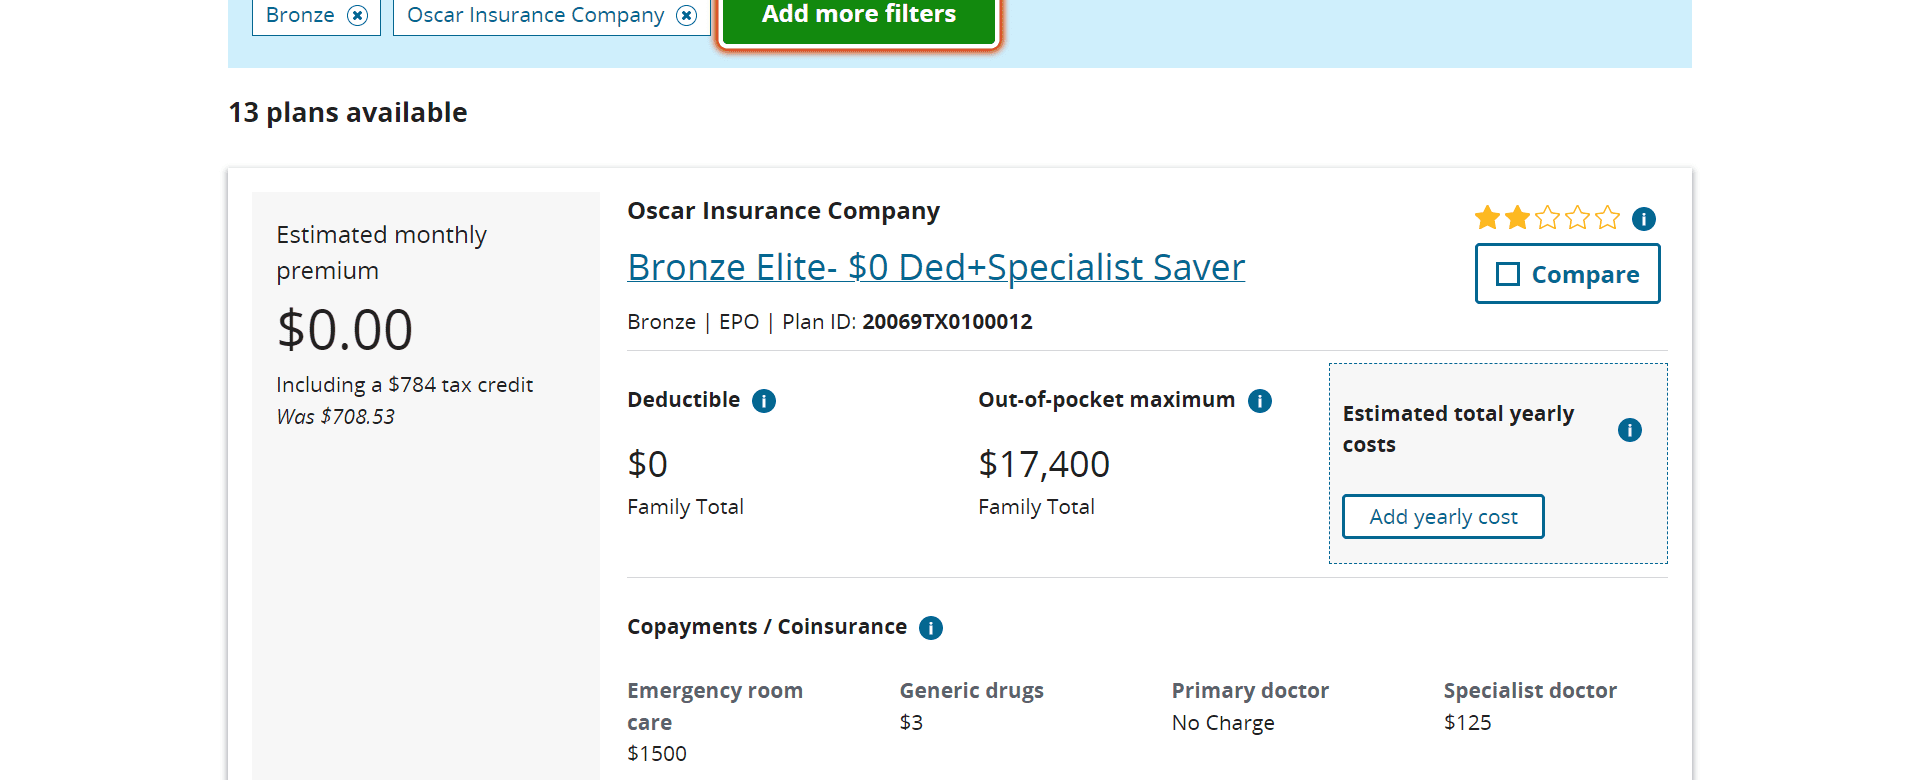Click the Estimated total yearly costs info icon

(x=1630, y=430)
